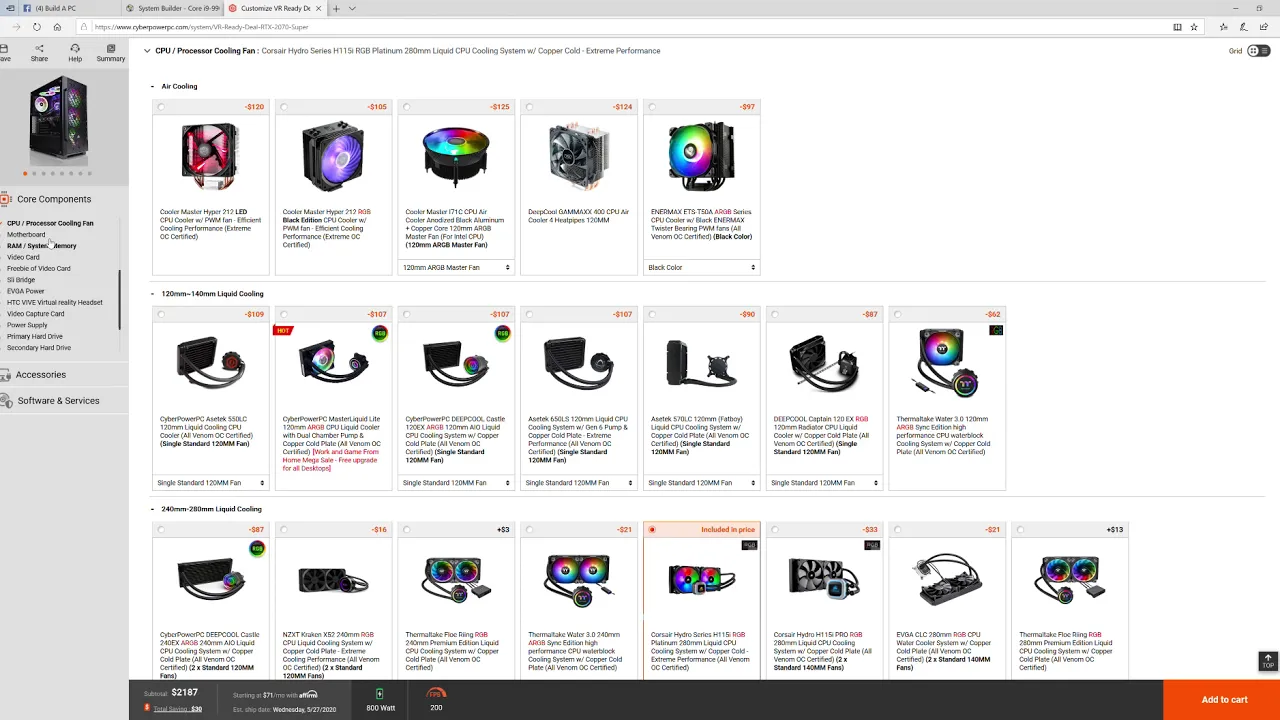The width and height of the screenshot is (1280, 720).
Task: Toggle the Grid/List view switch
Action: (x=1258, y=51)
